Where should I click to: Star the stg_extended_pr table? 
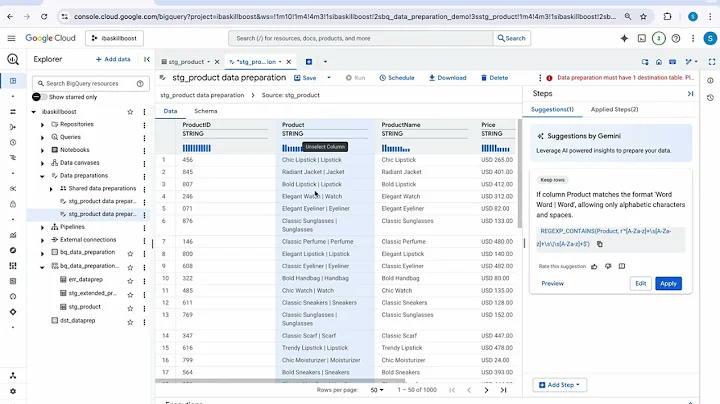point(130,295)
